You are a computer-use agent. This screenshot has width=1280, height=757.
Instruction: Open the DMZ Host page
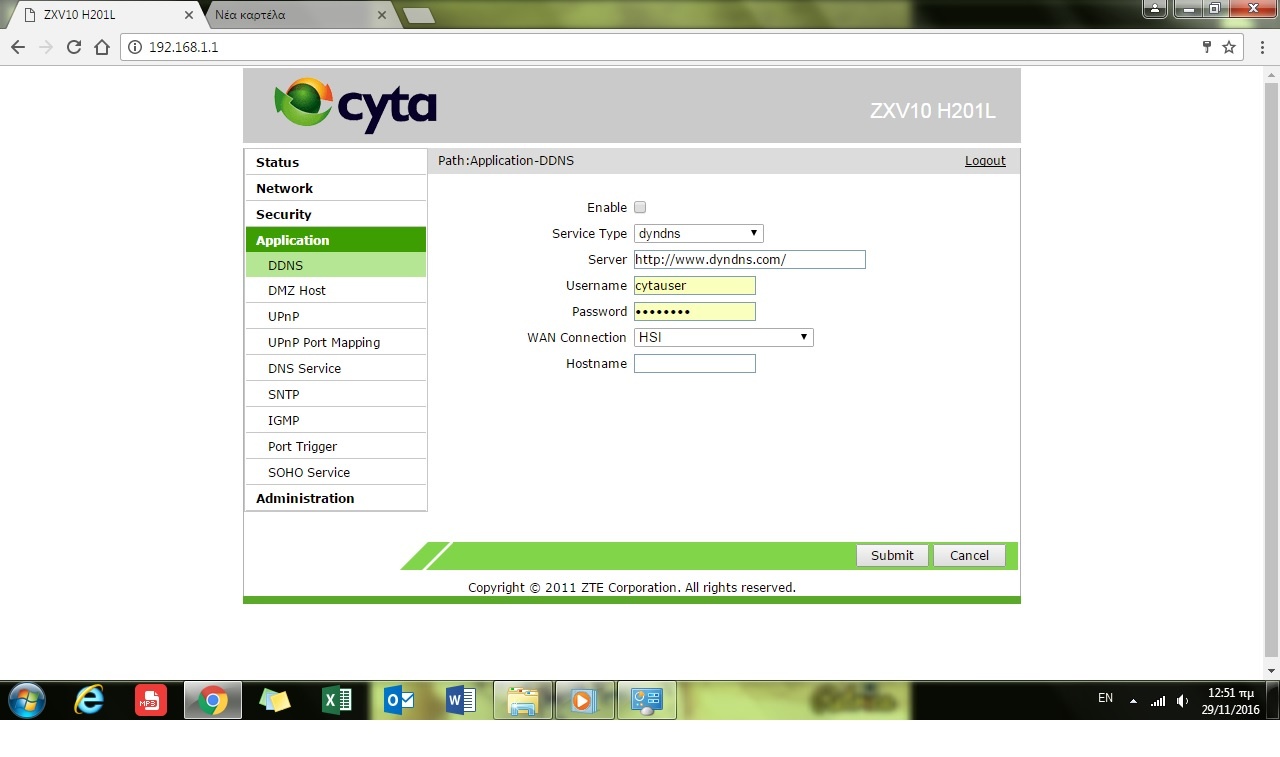297,291
